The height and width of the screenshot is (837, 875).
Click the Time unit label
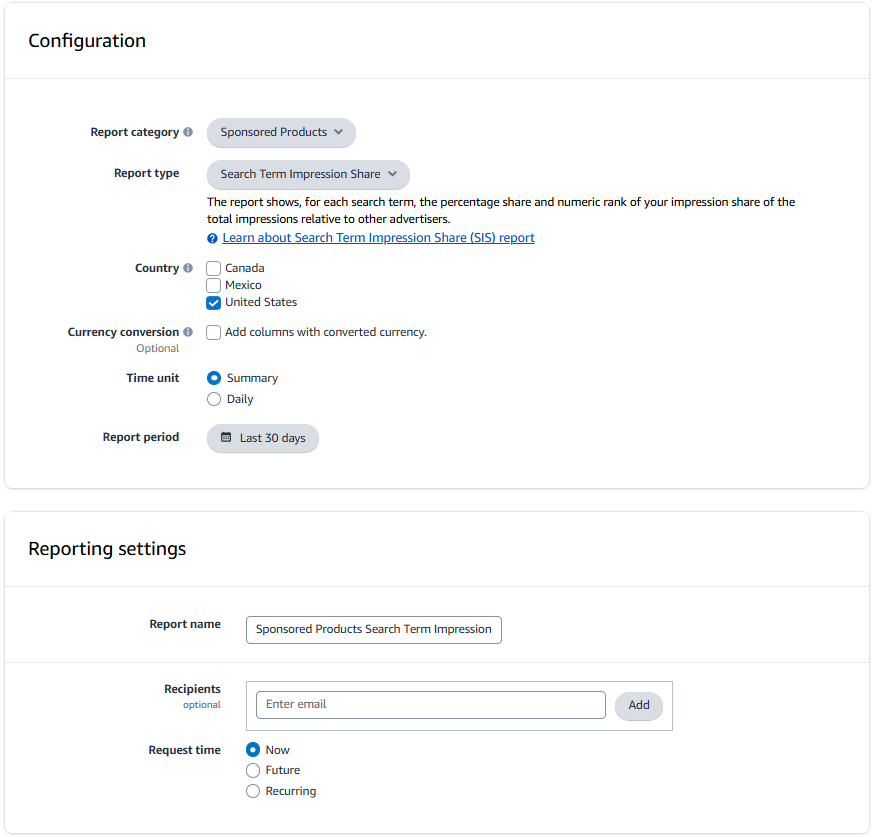(x=153, y=378)
